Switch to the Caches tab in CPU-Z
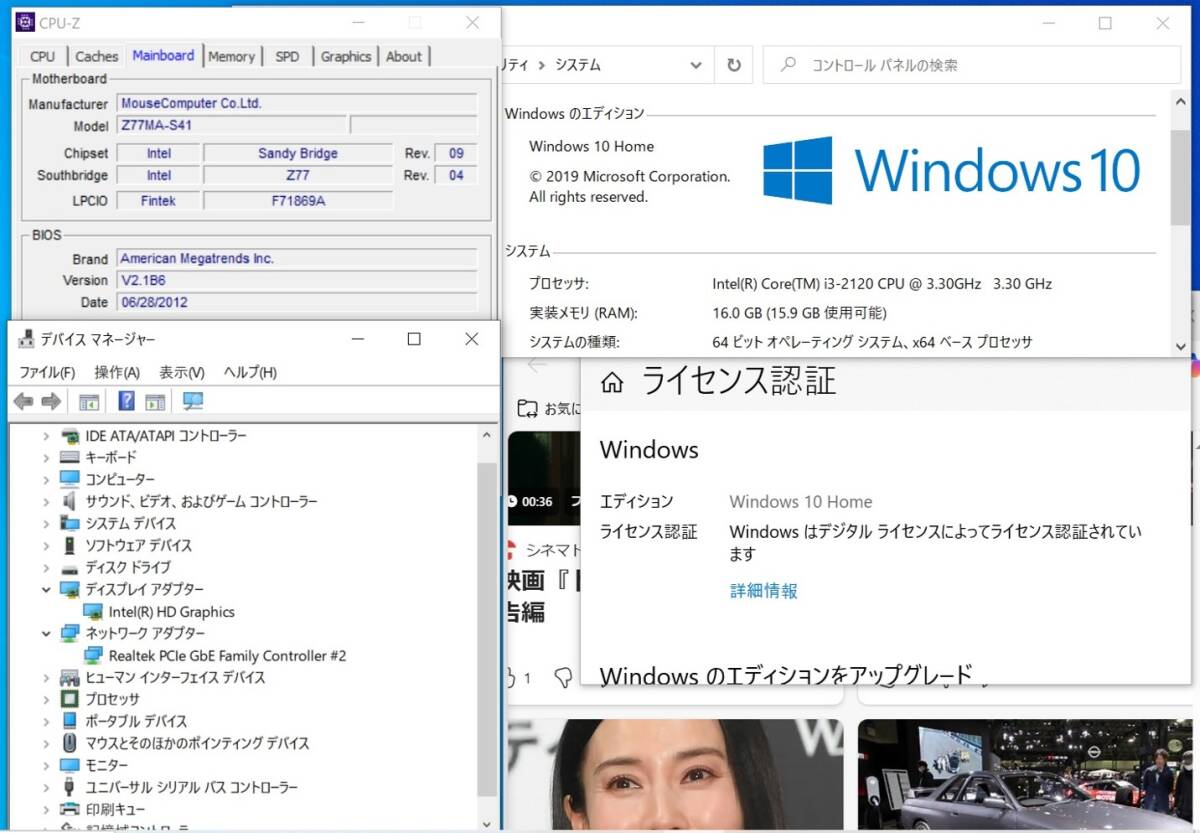This screenshot has width=1200, height=833. (x=97, y=56)
